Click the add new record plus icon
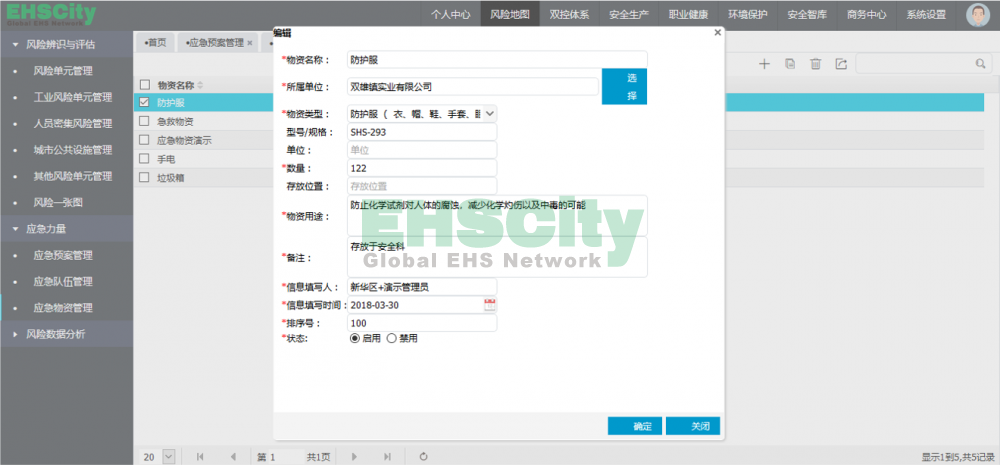This screenshot has height=465, width=1000. point(765,64)
